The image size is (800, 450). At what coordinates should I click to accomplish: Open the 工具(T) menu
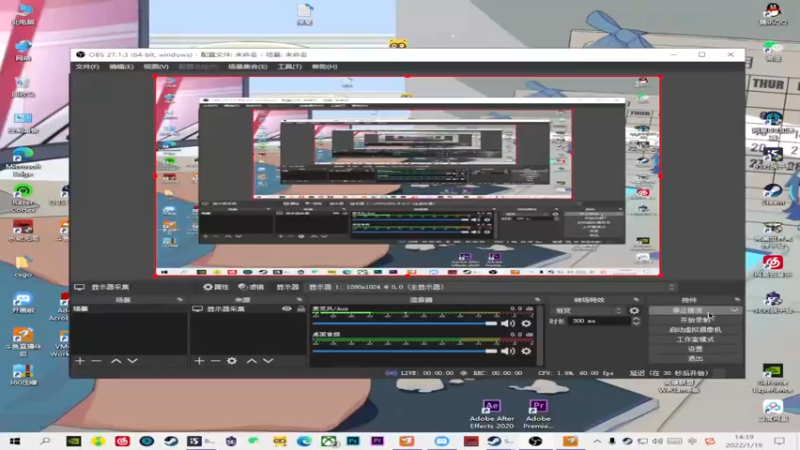coord(289,67)
